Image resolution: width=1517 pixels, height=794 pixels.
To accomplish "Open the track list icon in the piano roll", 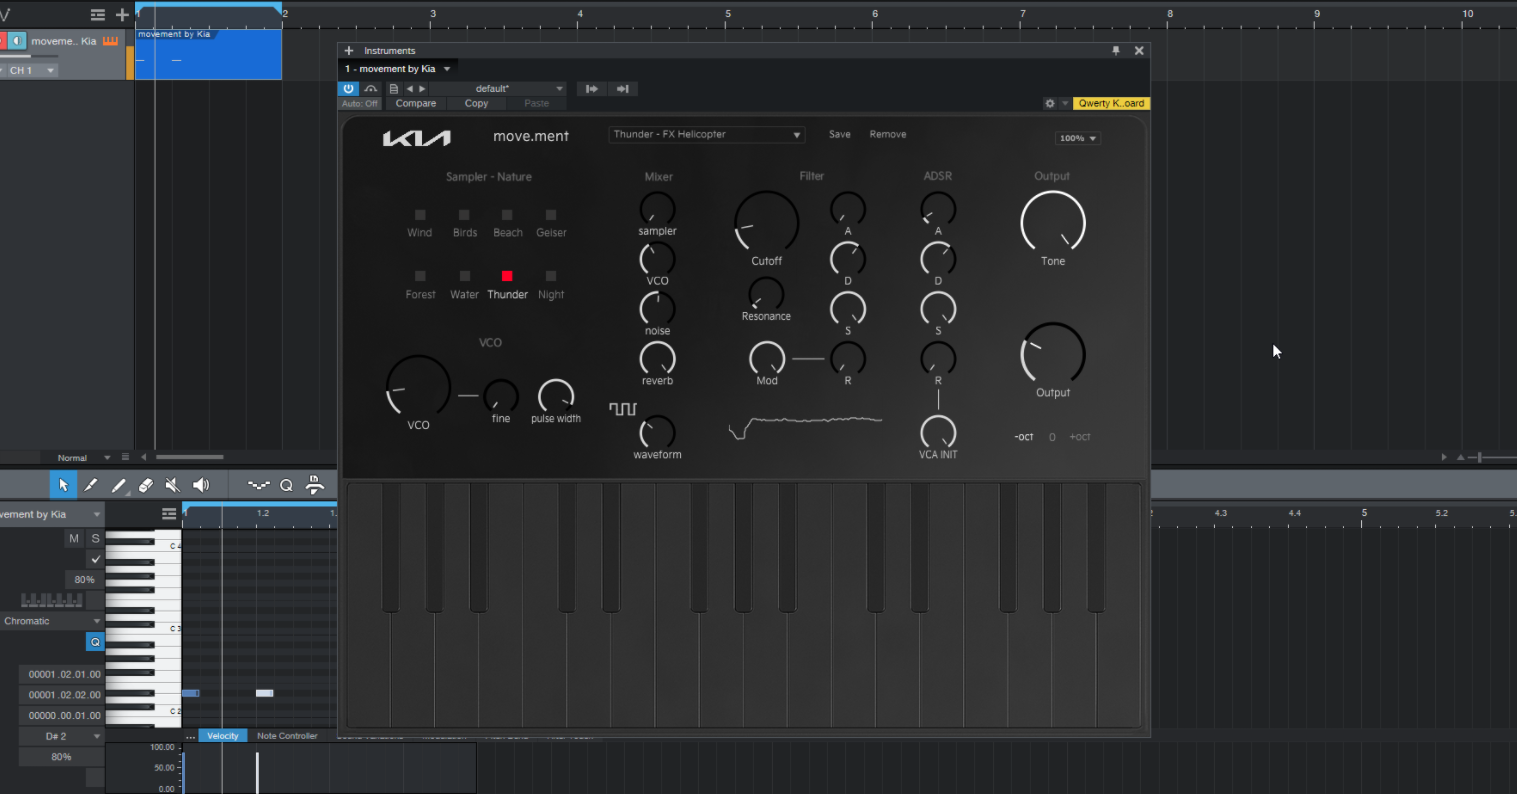I will point(169,514).
